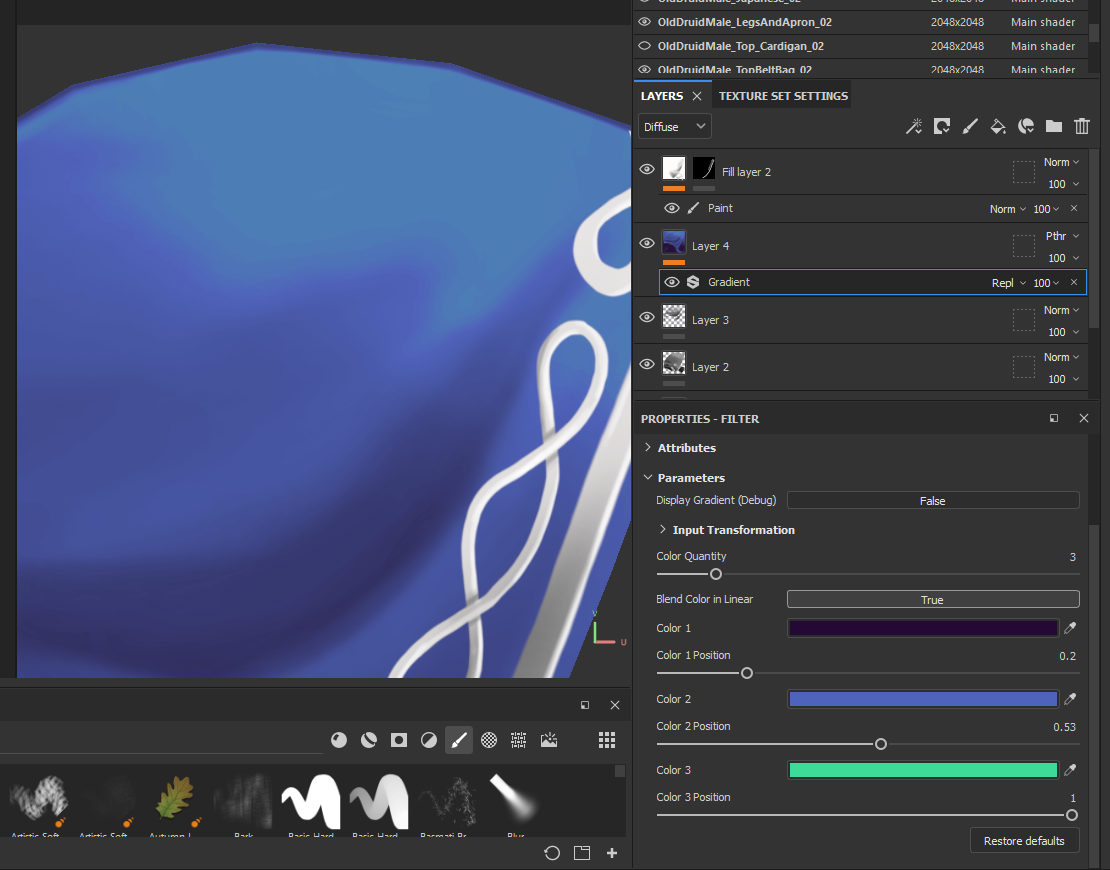Select the Add effect wand icon
The image size is (1110, 870).
click(913, 126)
